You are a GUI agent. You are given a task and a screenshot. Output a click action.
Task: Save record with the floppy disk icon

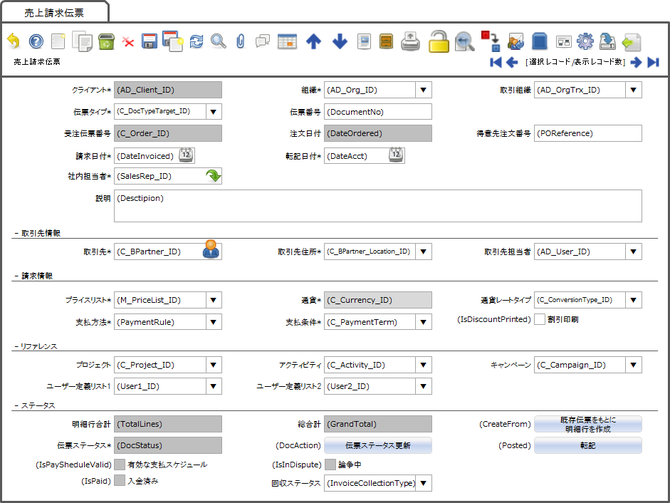point(149,41)
